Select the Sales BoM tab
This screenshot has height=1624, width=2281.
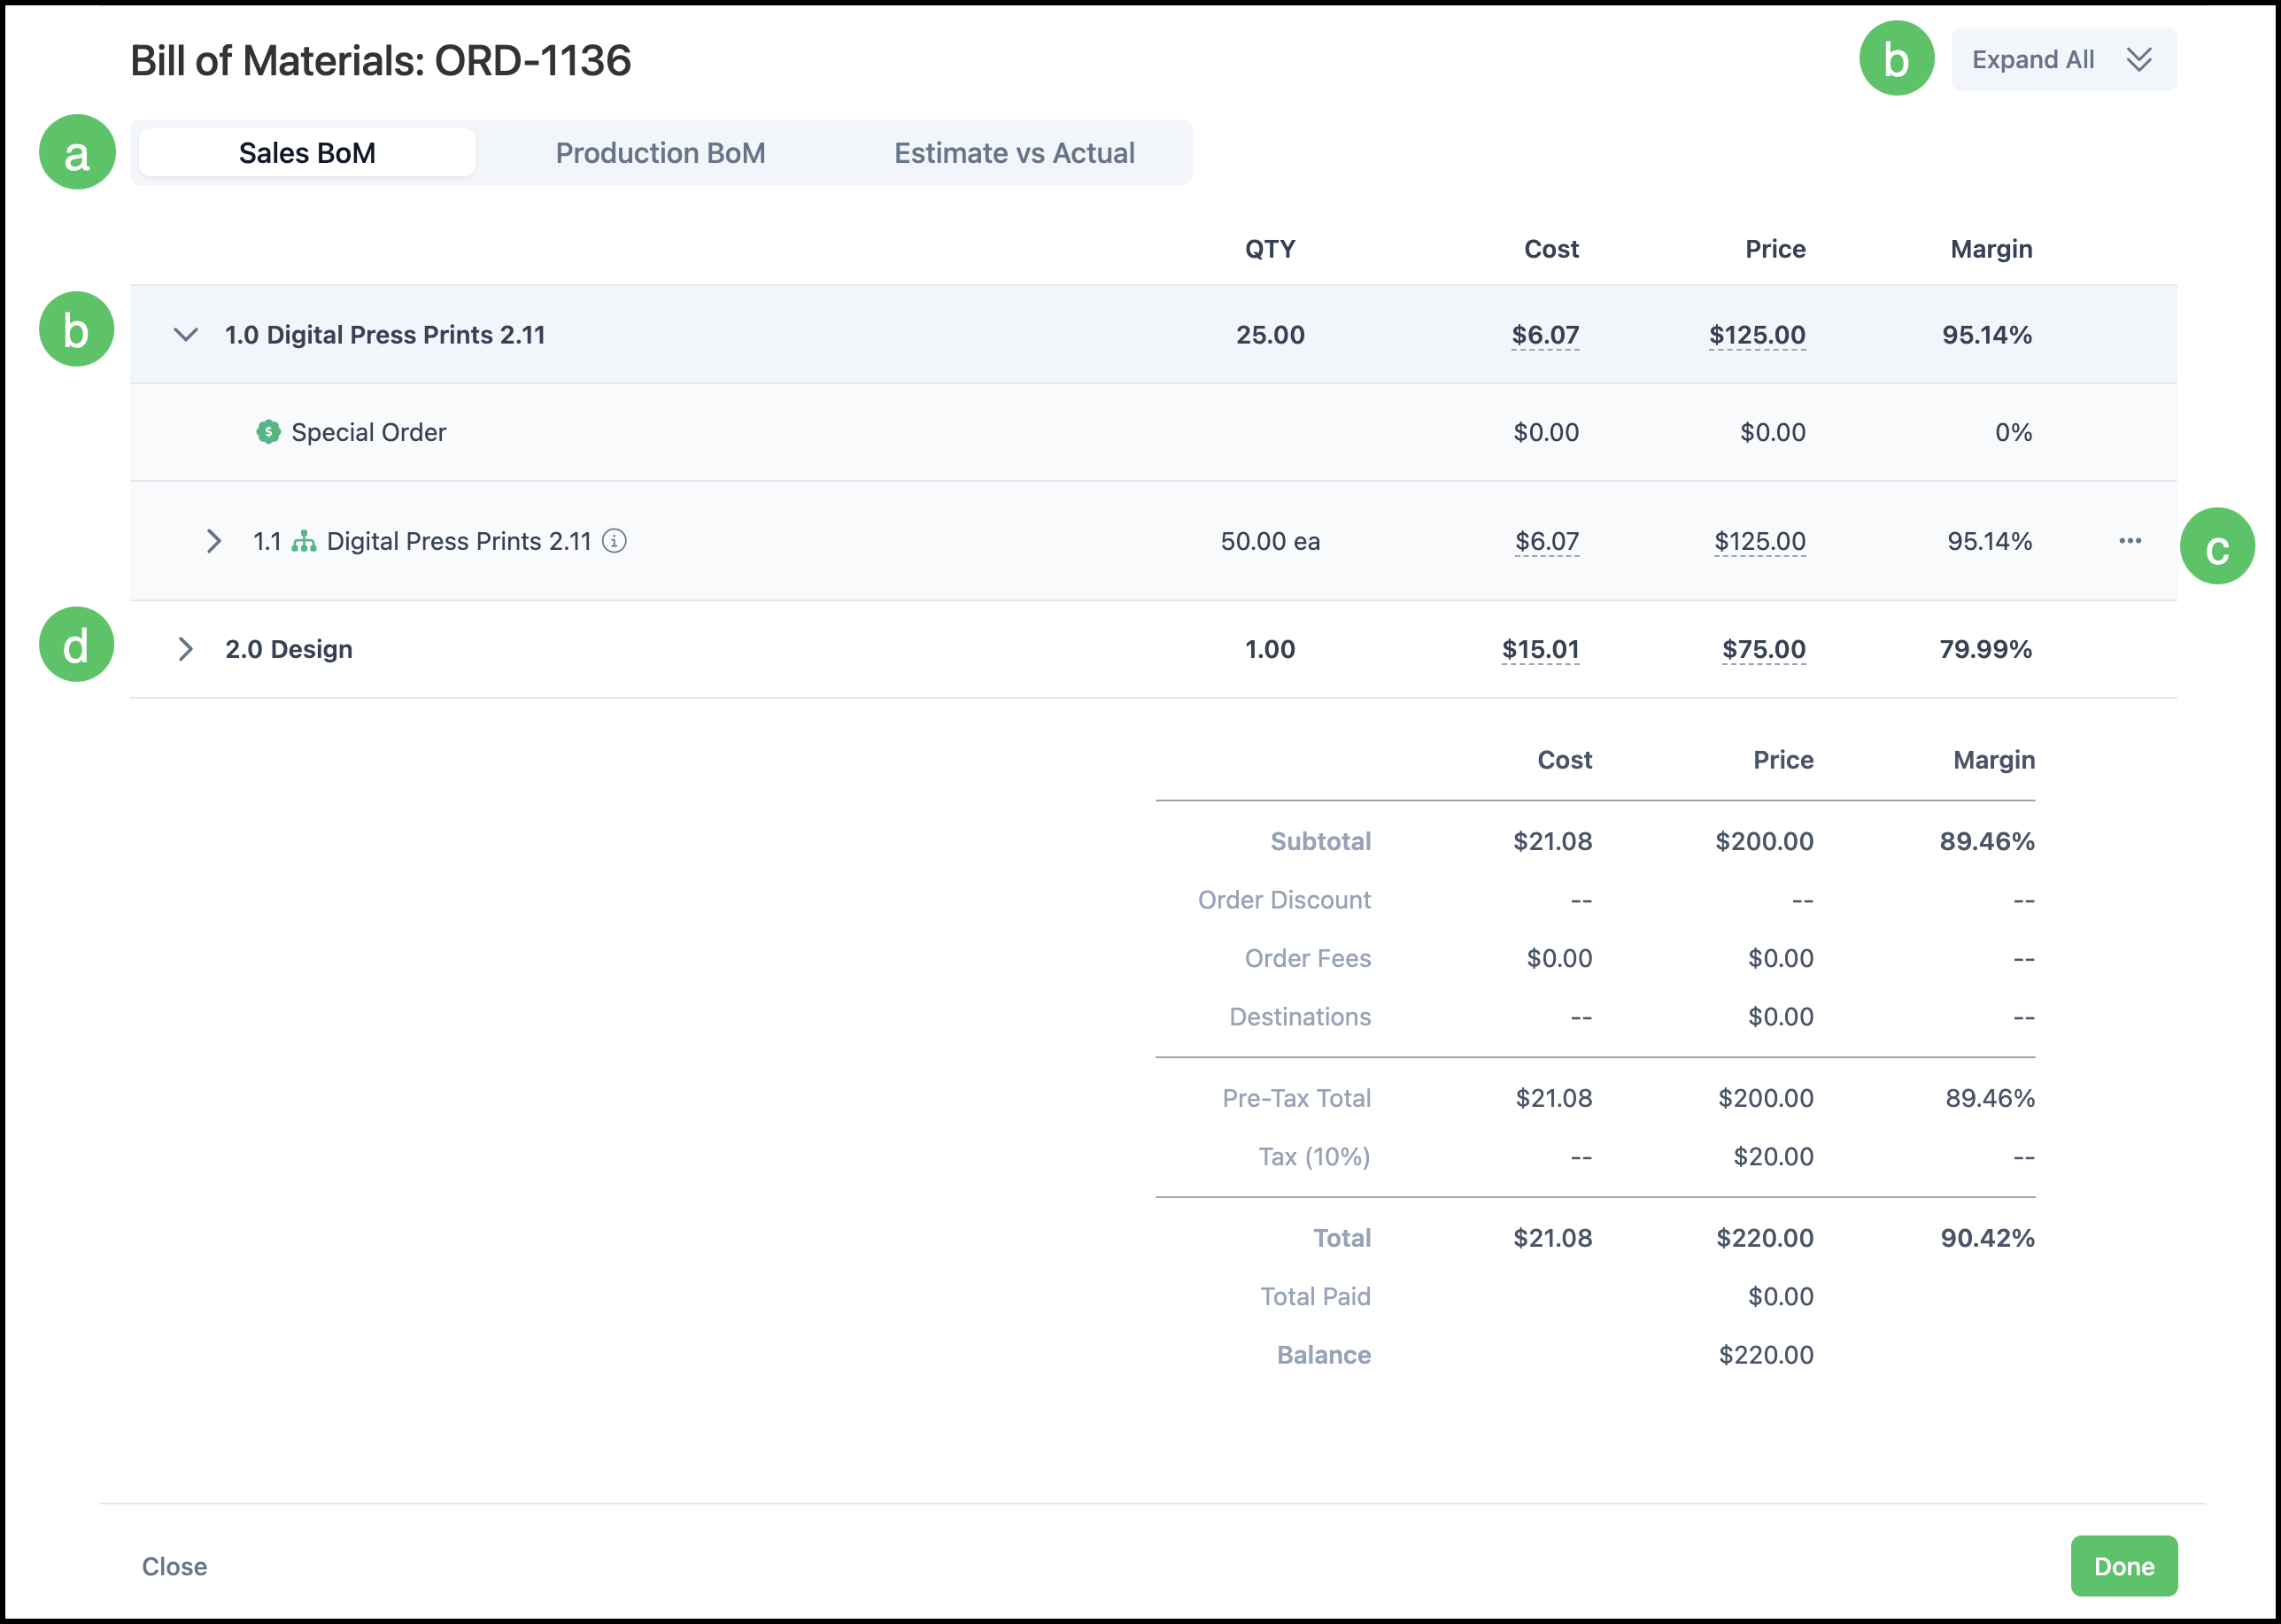click(307, 153)
